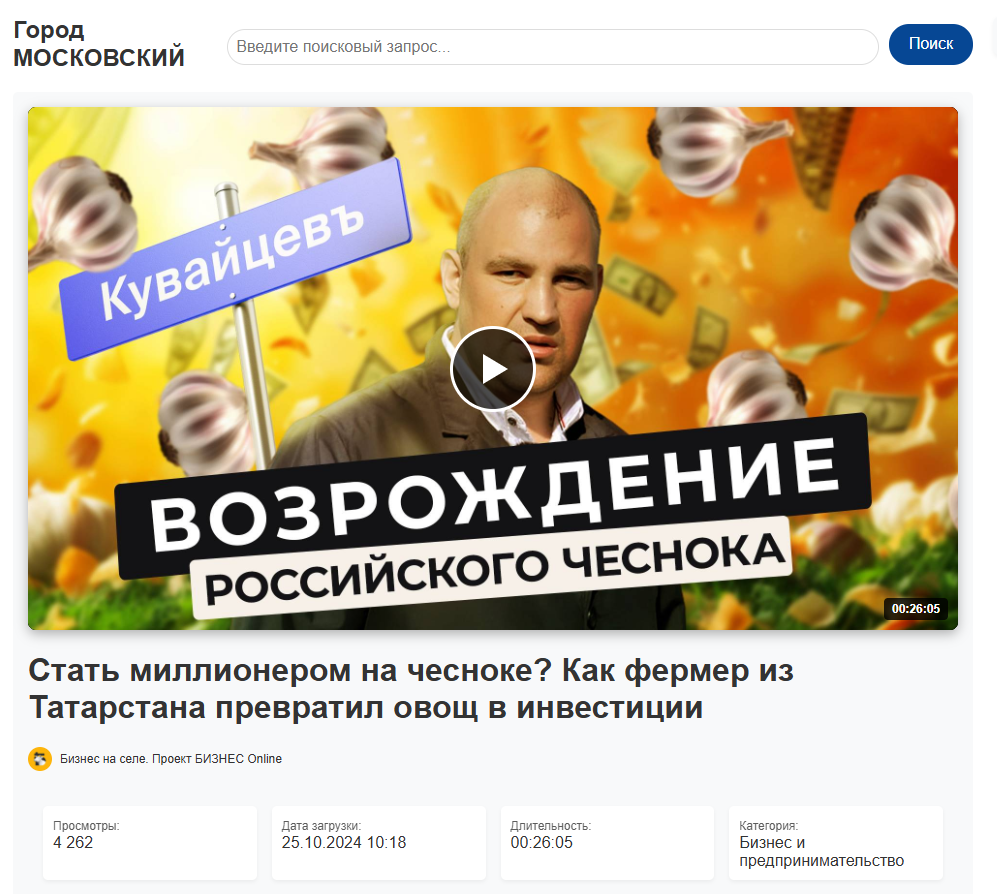This screenshot has height=894, width=997.
Task: Click the Кувайцевъ street sign in thumbnail
Action: coord(235,259)
